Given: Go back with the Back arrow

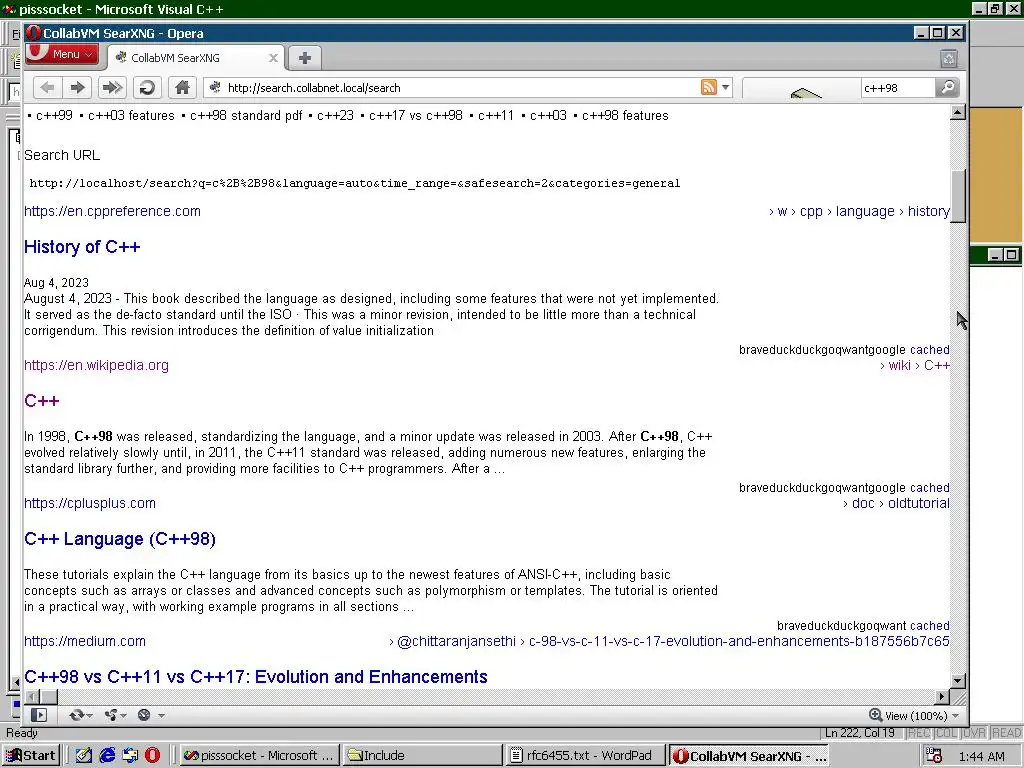Looking at the screenshot, I should [x=47, y=88].
